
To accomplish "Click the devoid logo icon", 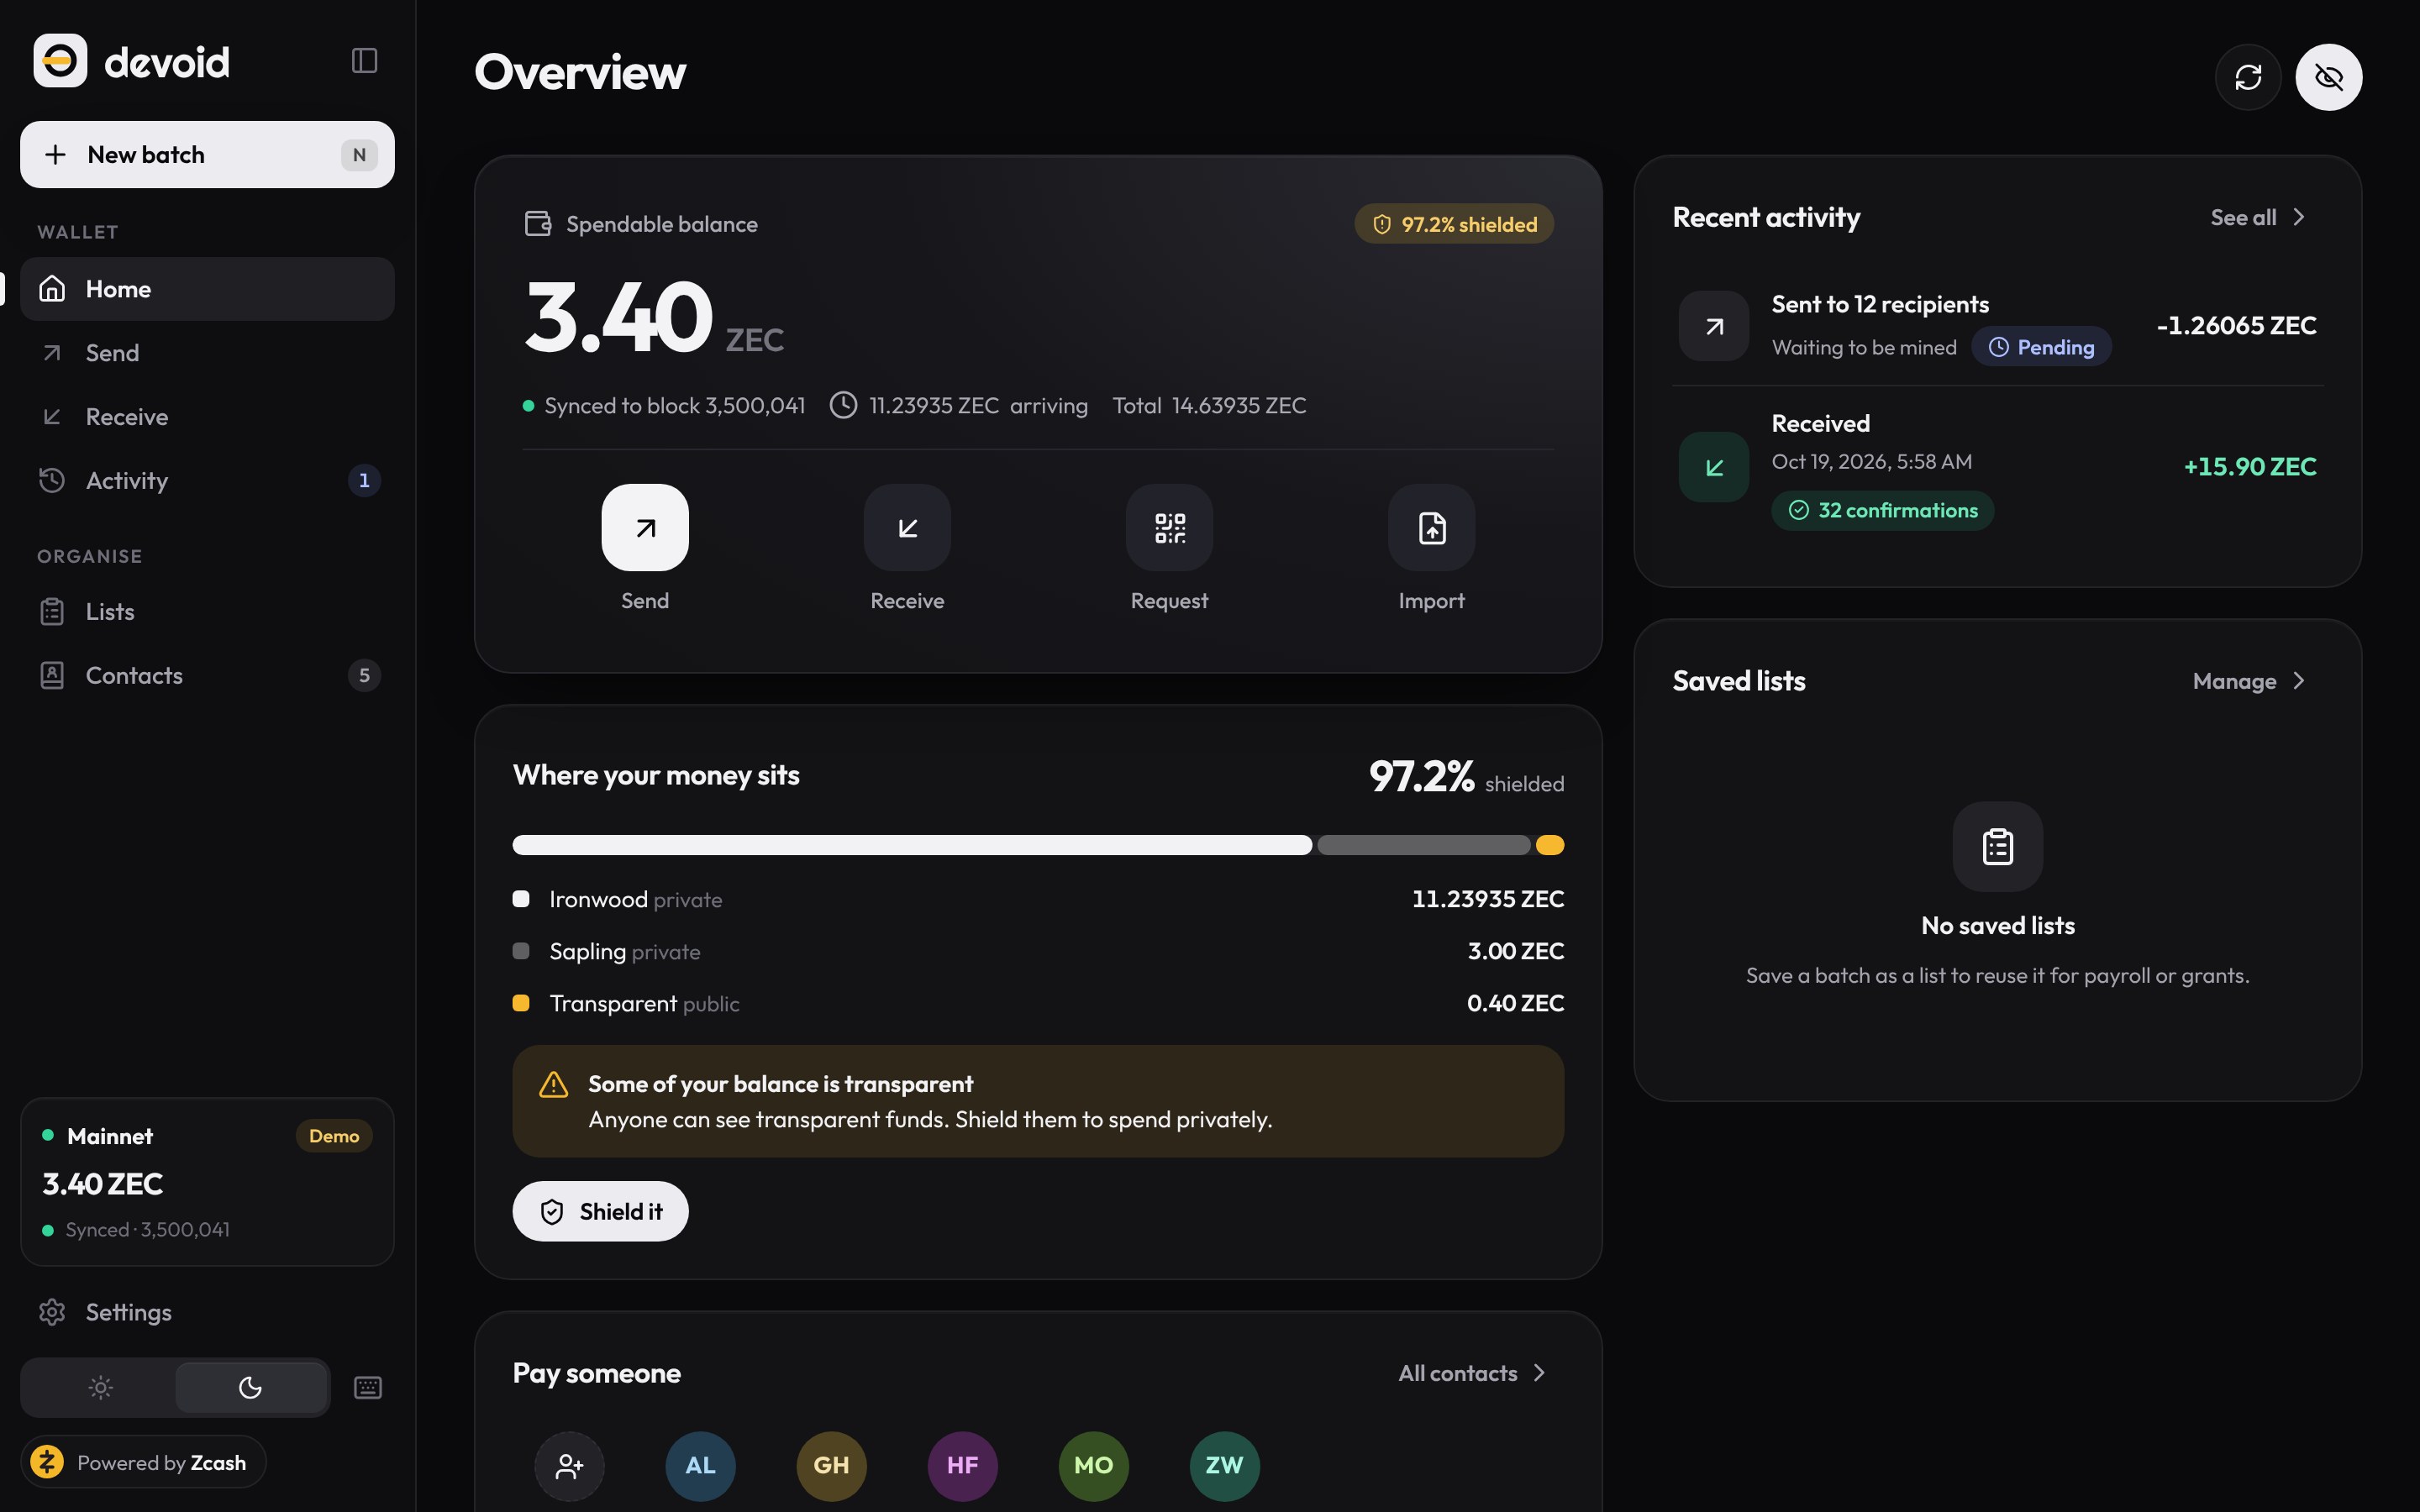I will click(60, 61).
